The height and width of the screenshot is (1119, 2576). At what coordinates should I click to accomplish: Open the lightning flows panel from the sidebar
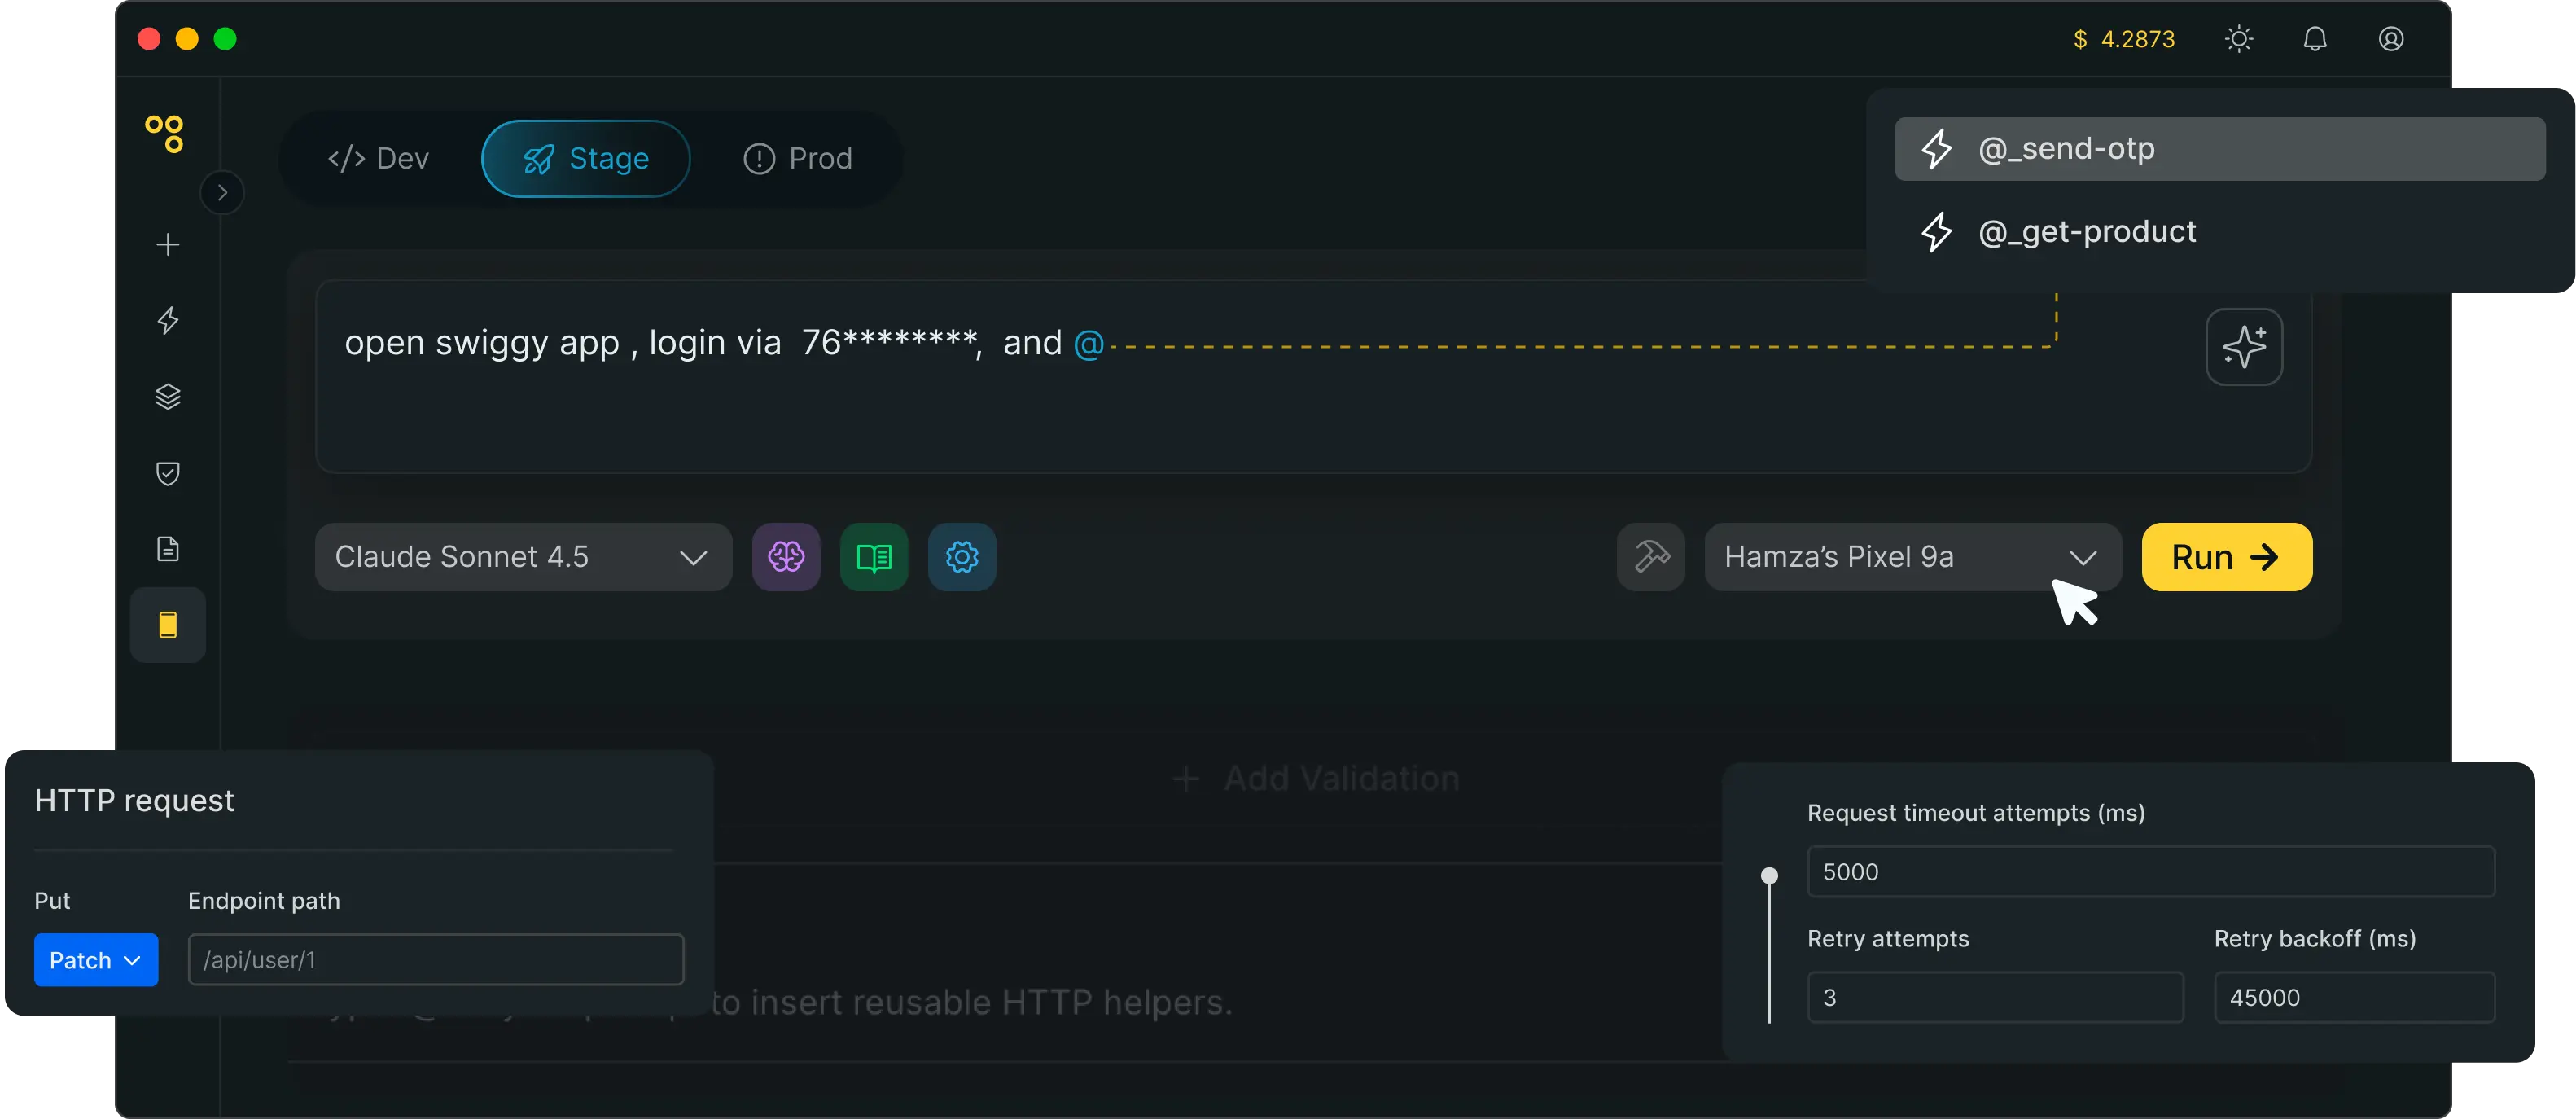(x=167, y=320)
